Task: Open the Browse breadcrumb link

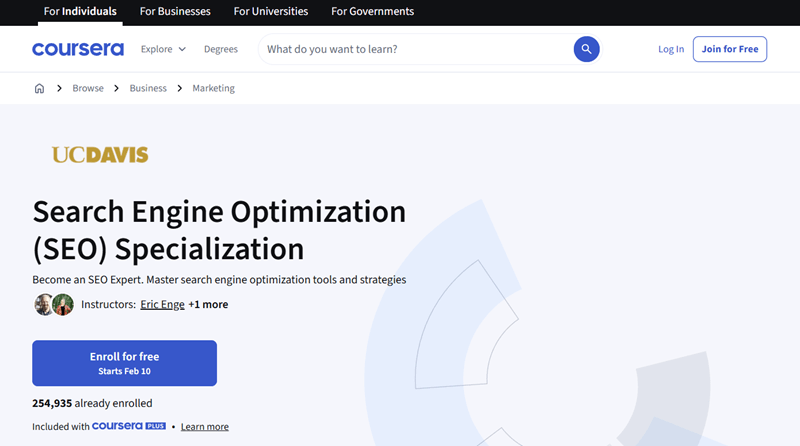Action: tap(88, 88)
